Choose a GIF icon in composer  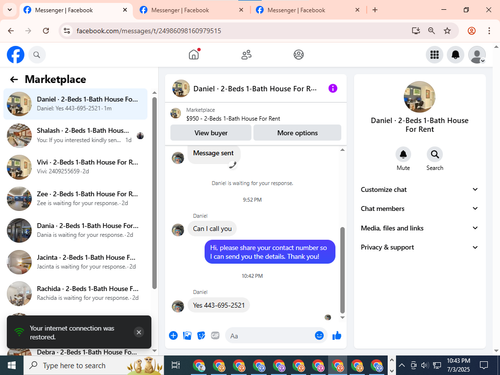coord(215,335)
